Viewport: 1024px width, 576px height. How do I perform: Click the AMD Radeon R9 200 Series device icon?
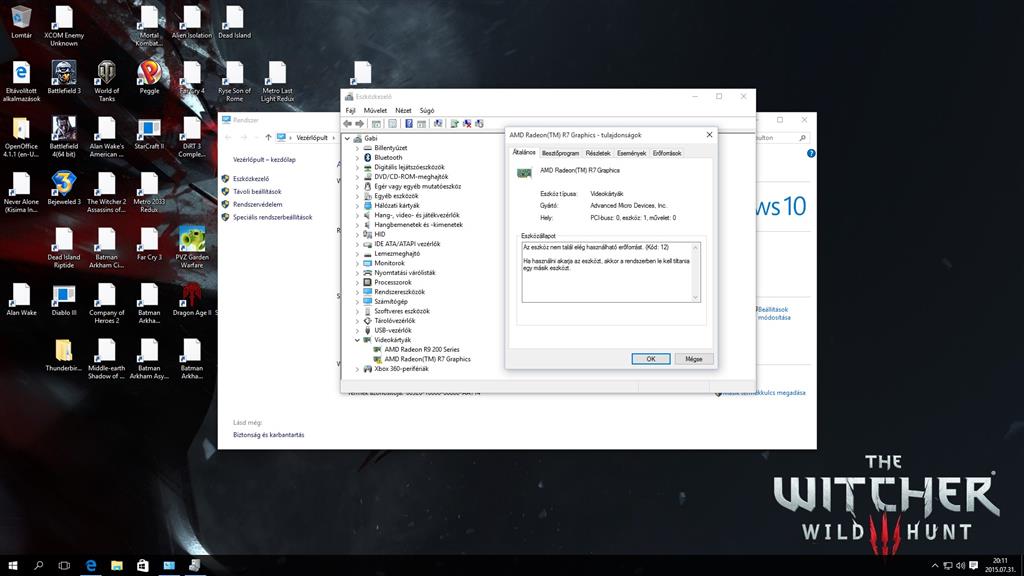tap(377, 349)
